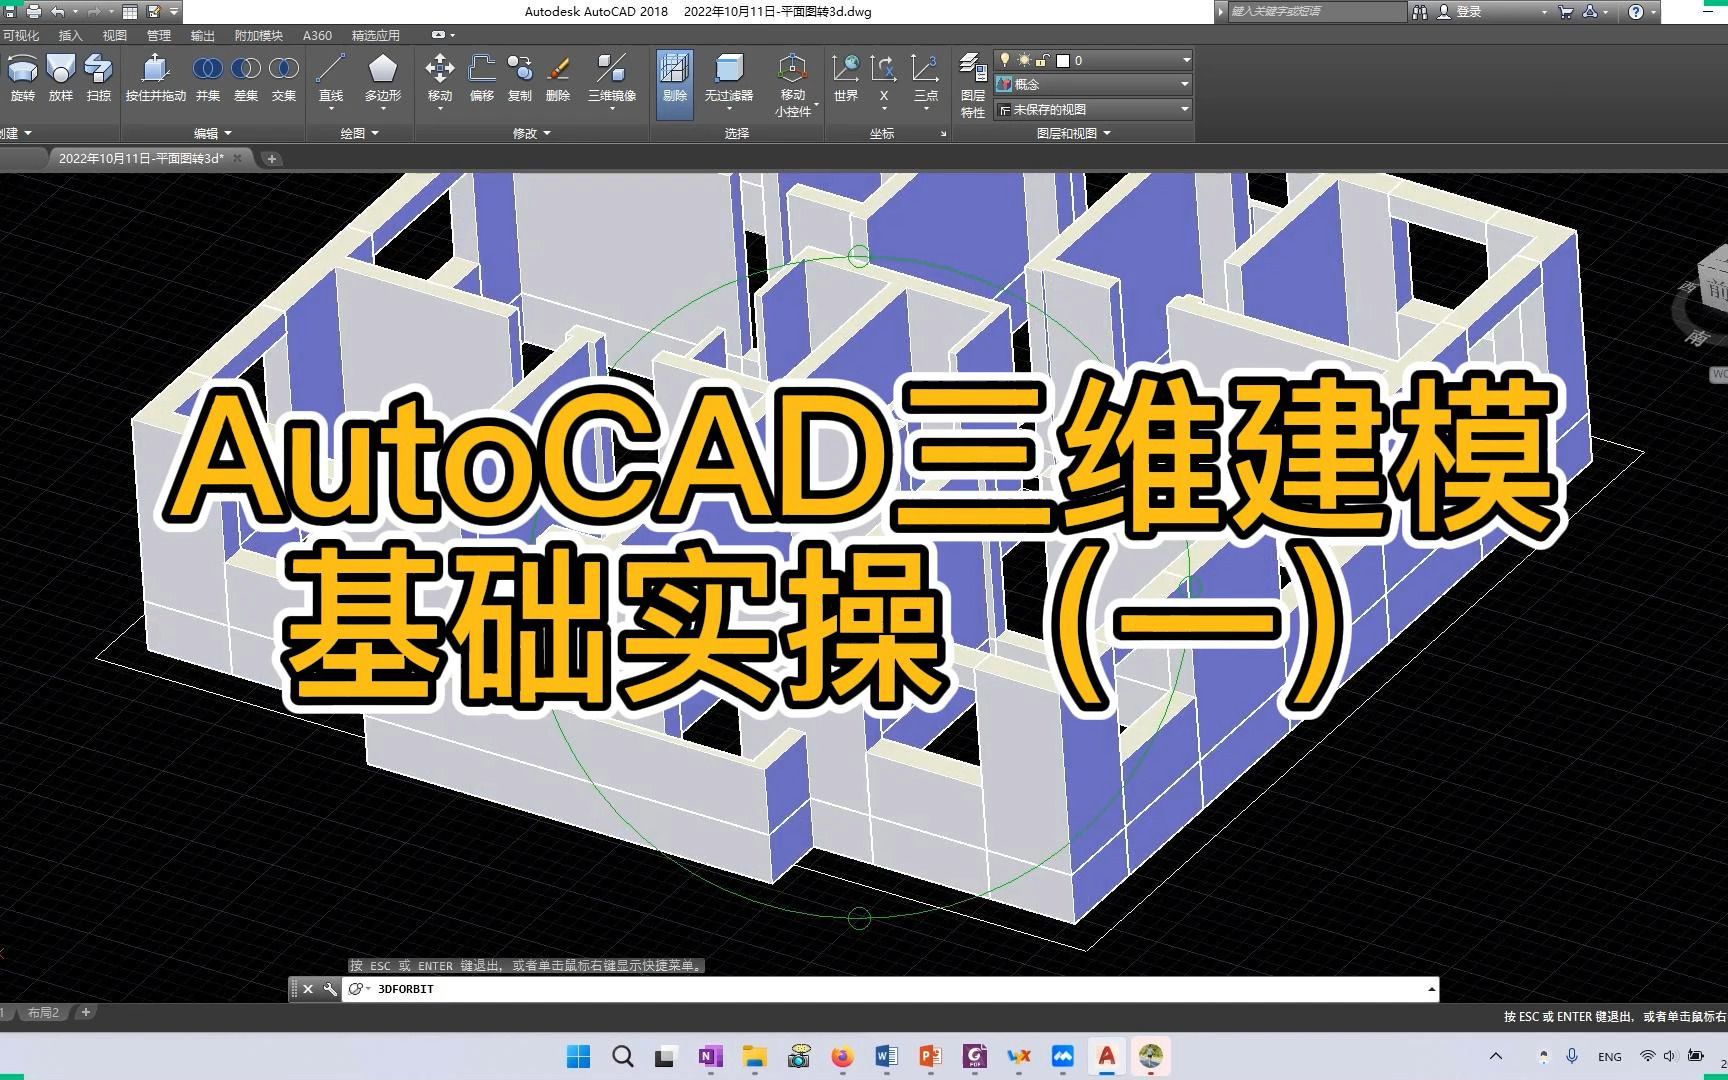Expand the 未保存的视图 view dropdown
This screenshot has width=1728, height=1080.
click(x=1184, y=109)
